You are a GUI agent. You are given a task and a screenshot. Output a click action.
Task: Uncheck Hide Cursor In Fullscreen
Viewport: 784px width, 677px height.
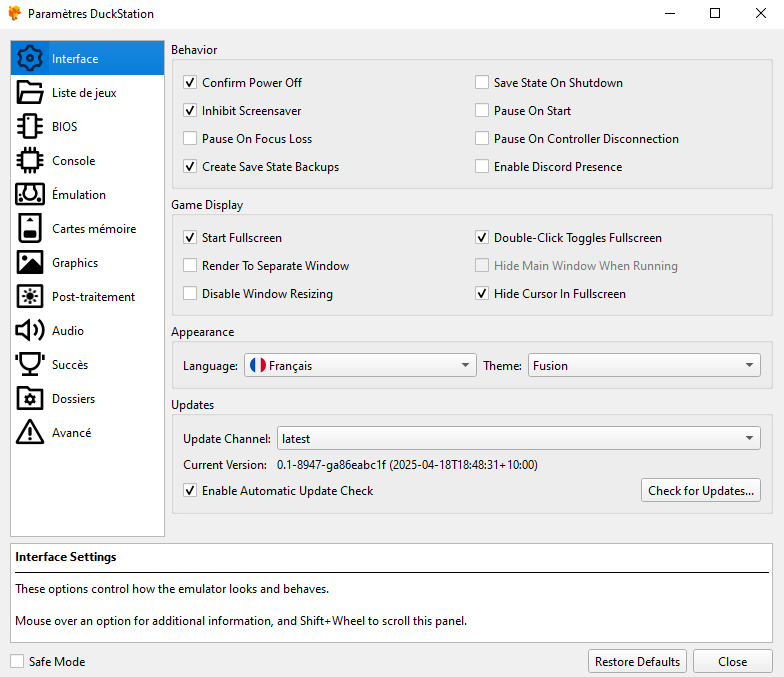[482, 294]
